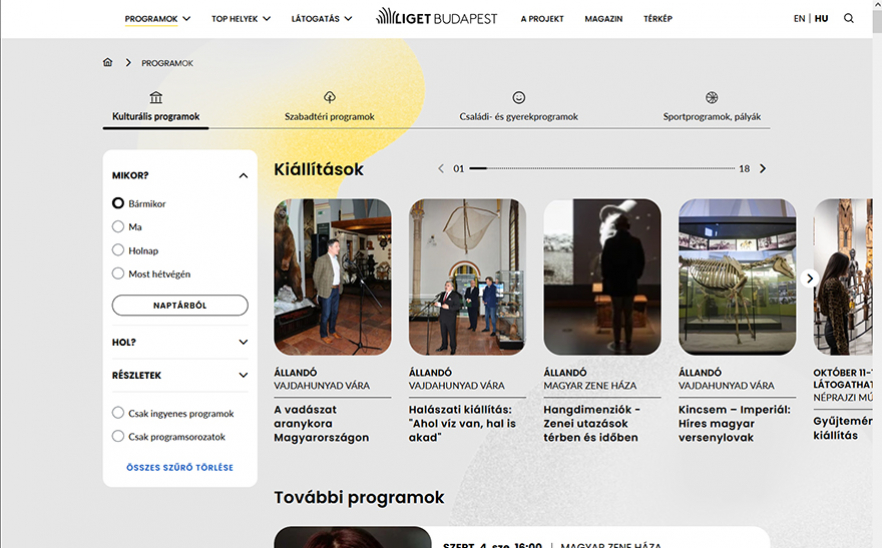The width and height of the screenshot is (882, 548).
Task: Select Ma radio option
Action: (x=118, y=227)
